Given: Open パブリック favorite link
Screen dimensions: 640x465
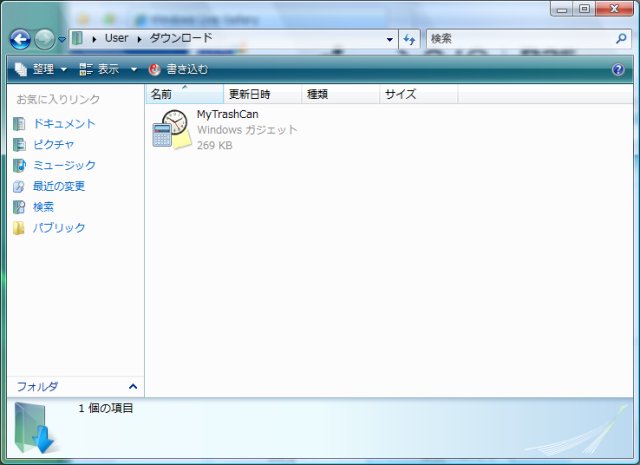Looking at the screenshot, I should pos(59,228).
